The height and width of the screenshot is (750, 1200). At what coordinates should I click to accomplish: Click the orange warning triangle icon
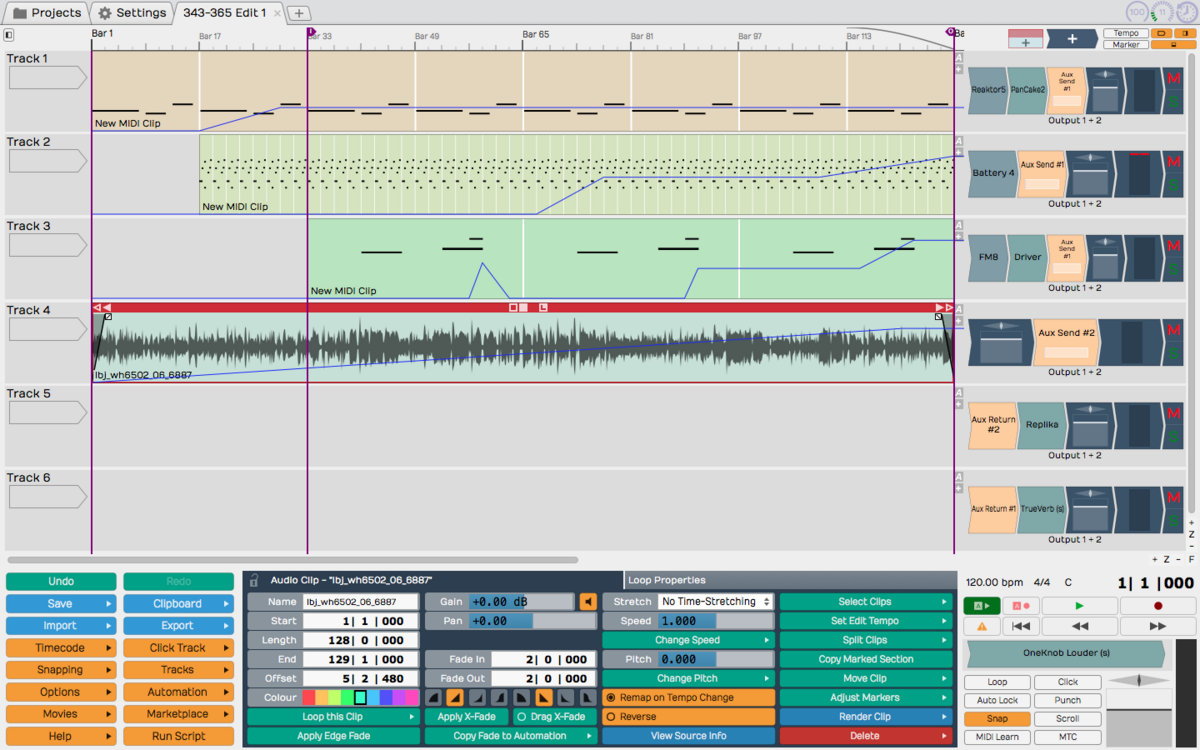(x=981, y=626)
